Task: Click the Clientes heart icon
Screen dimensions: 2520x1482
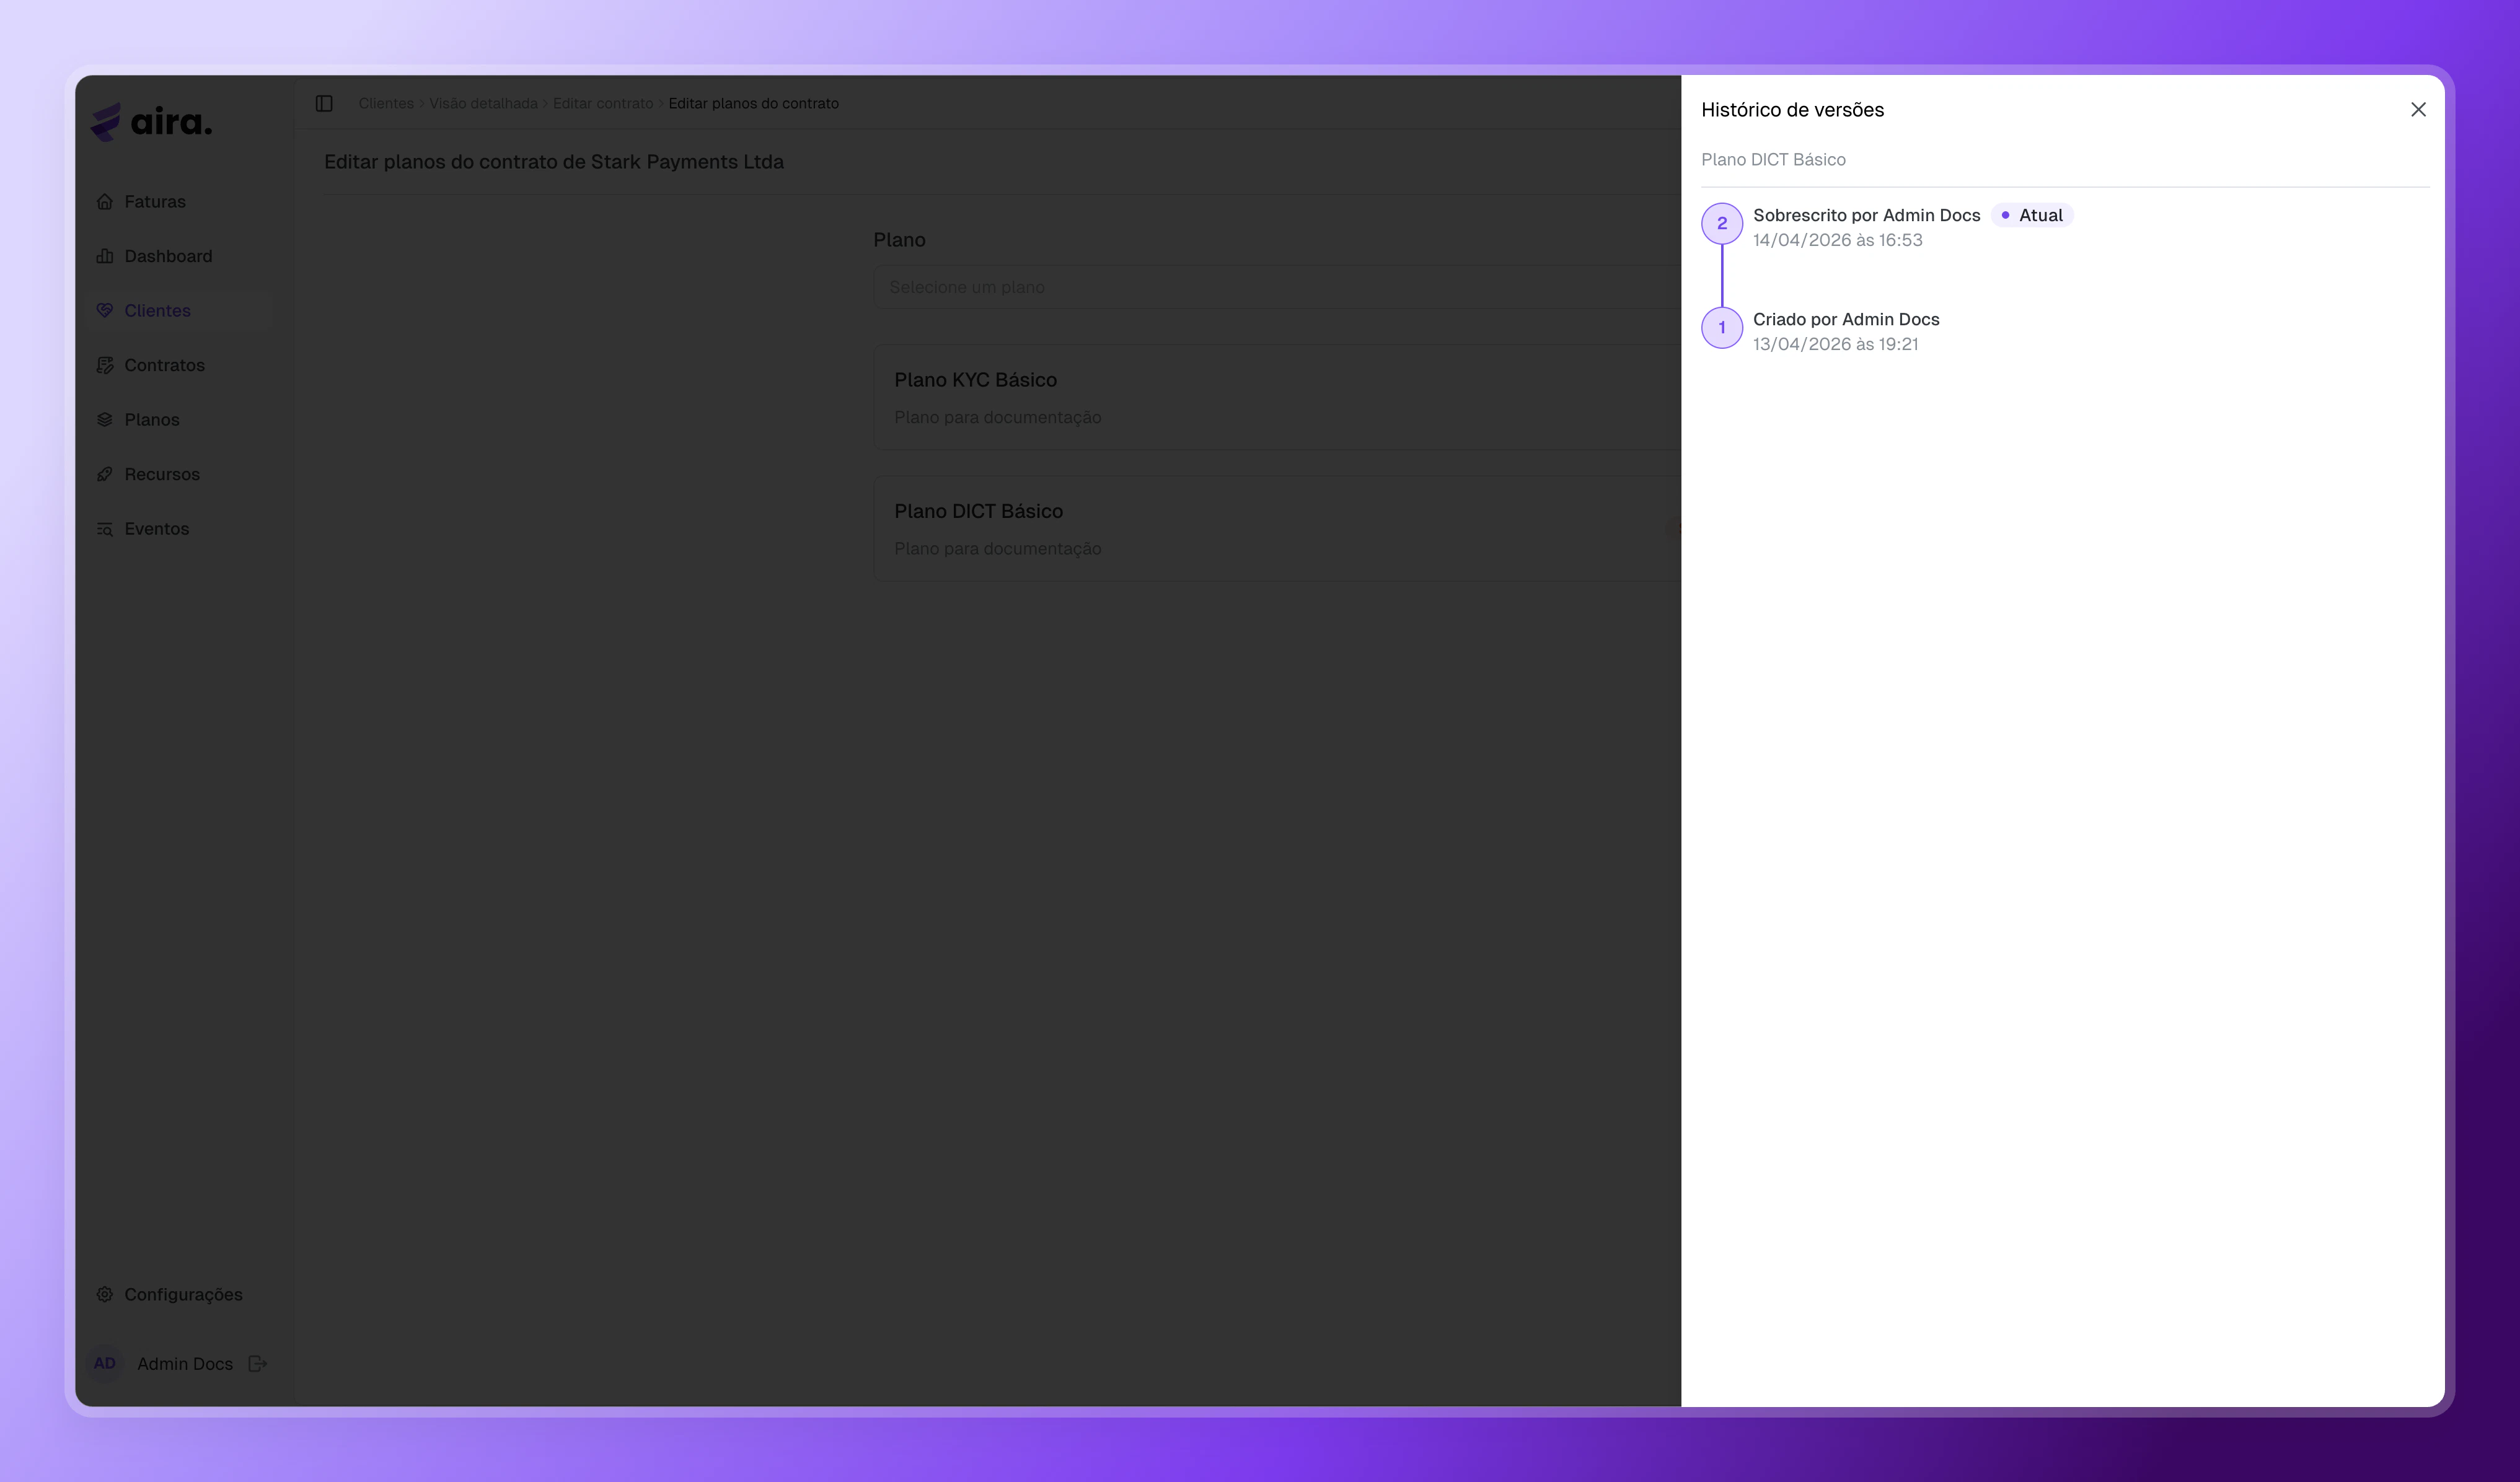Action: (104, 310)
